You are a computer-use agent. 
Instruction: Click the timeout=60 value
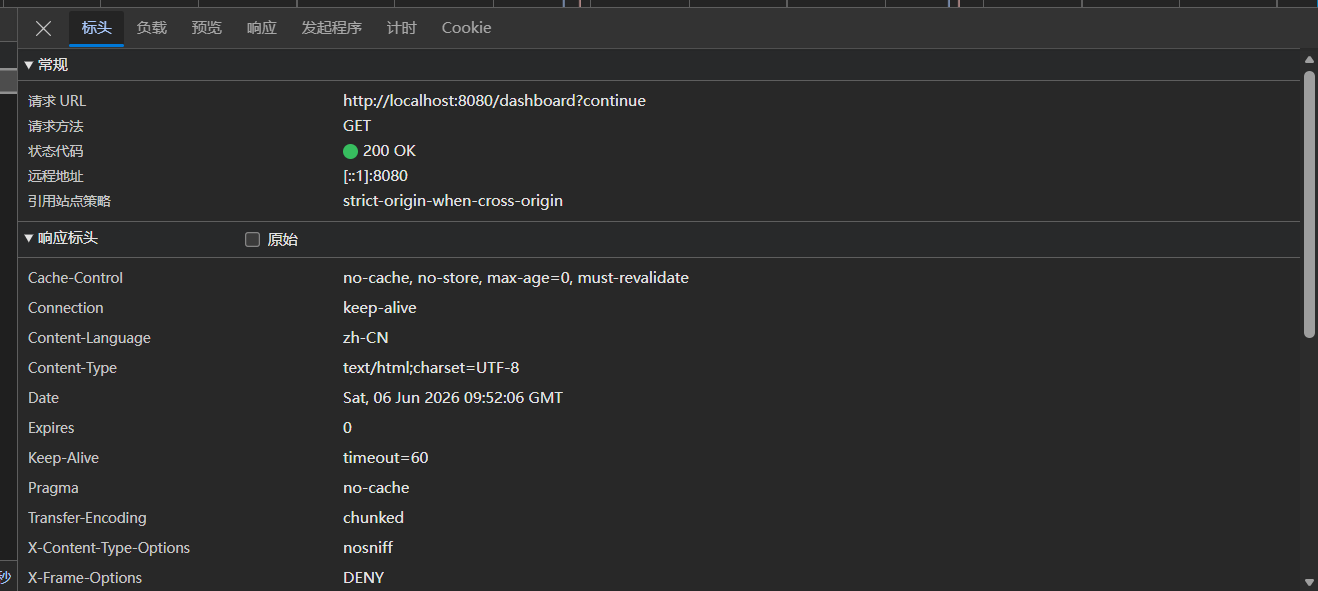[386, 458]
